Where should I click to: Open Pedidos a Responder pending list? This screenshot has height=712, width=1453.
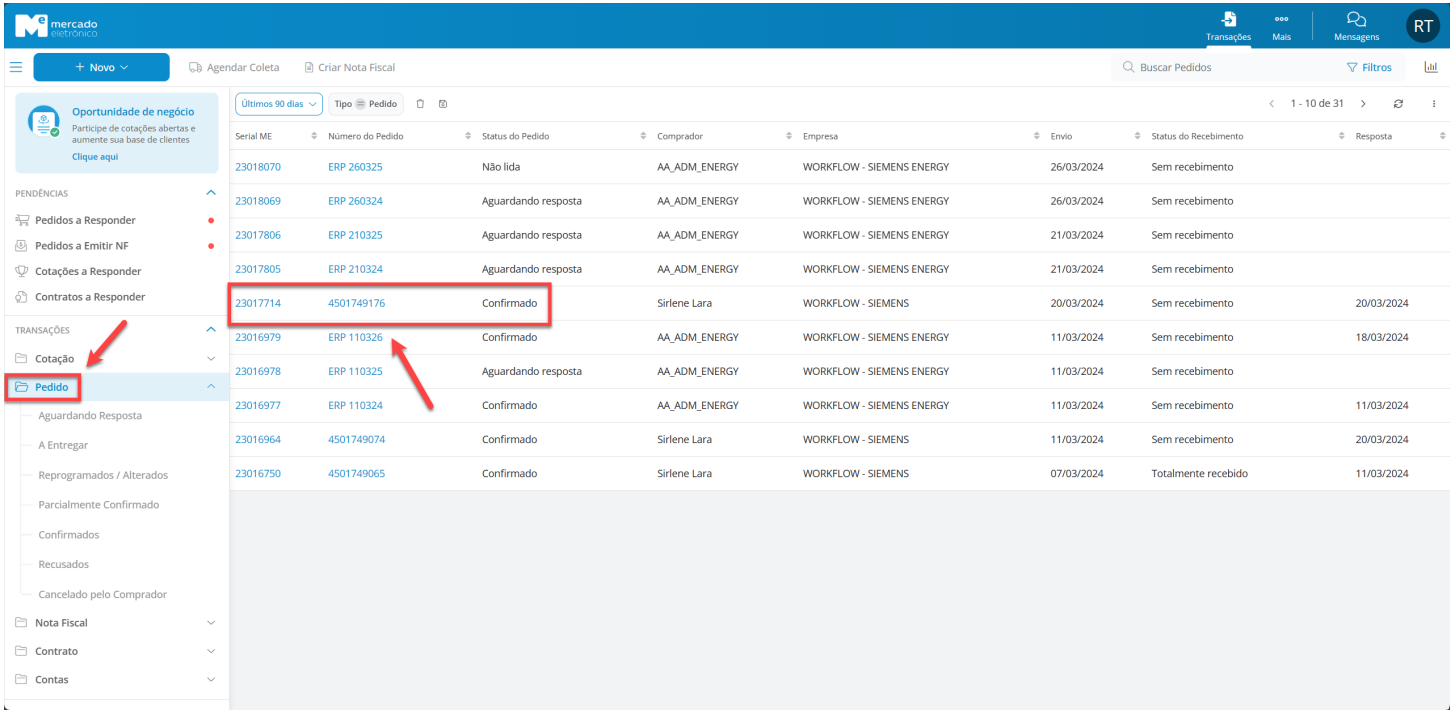[x=85, y=220]
